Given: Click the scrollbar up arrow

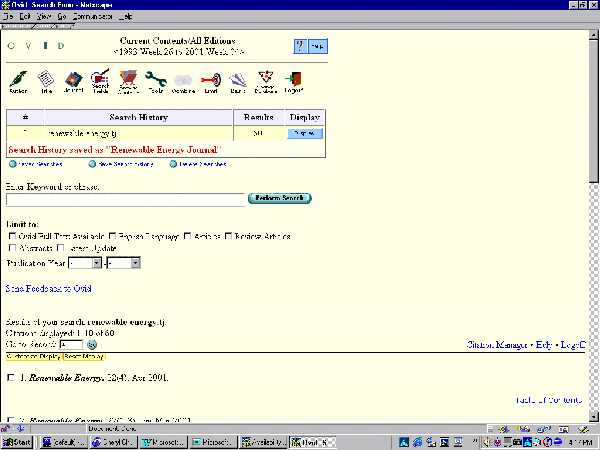Looking at the screenshot, I should coord(593,35).
